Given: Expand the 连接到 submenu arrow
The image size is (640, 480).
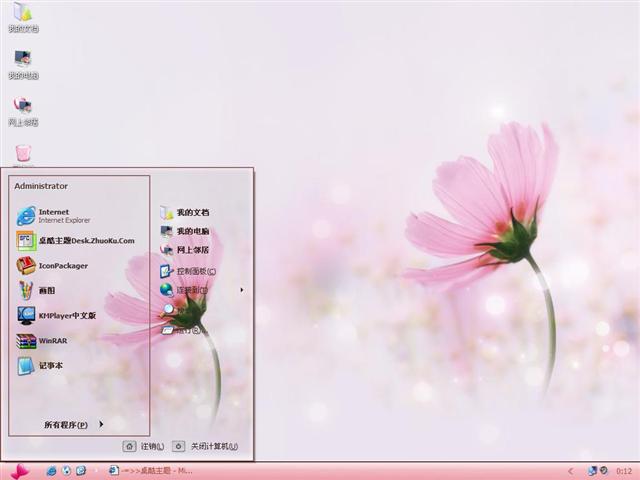Looking at the screenshot, I should 241,290.
